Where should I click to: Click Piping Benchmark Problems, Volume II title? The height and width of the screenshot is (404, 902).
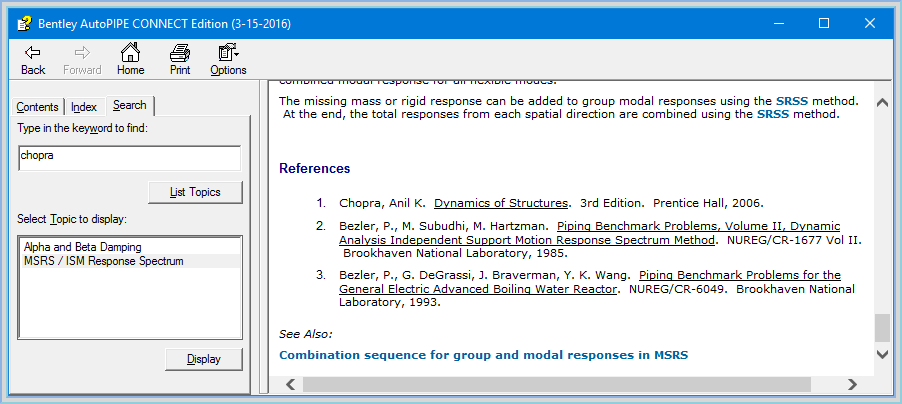click(590, 233)
